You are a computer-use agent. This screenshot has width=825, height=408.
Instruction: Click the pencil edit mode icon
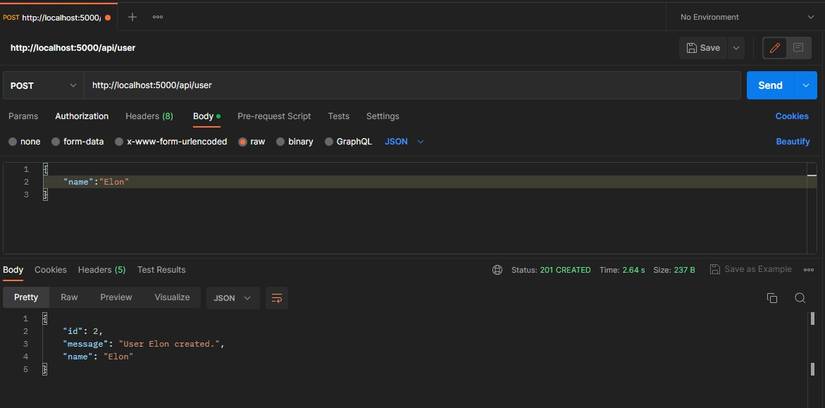(x=774, y=48)
